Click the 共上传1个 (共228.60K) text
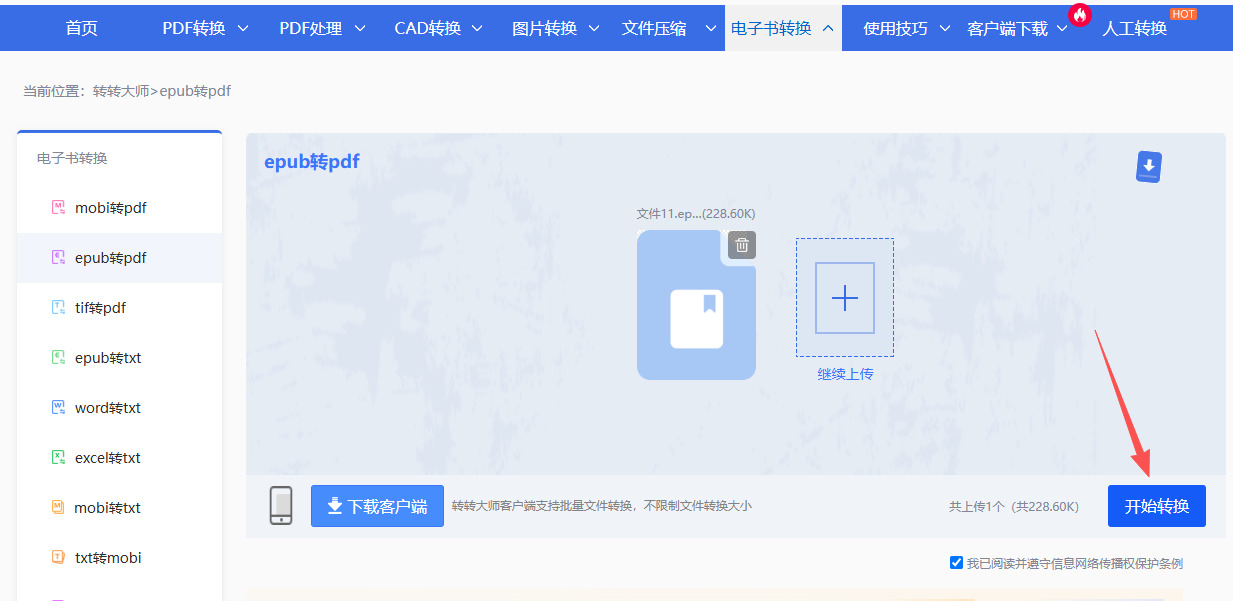 (x=1014, y=507)
